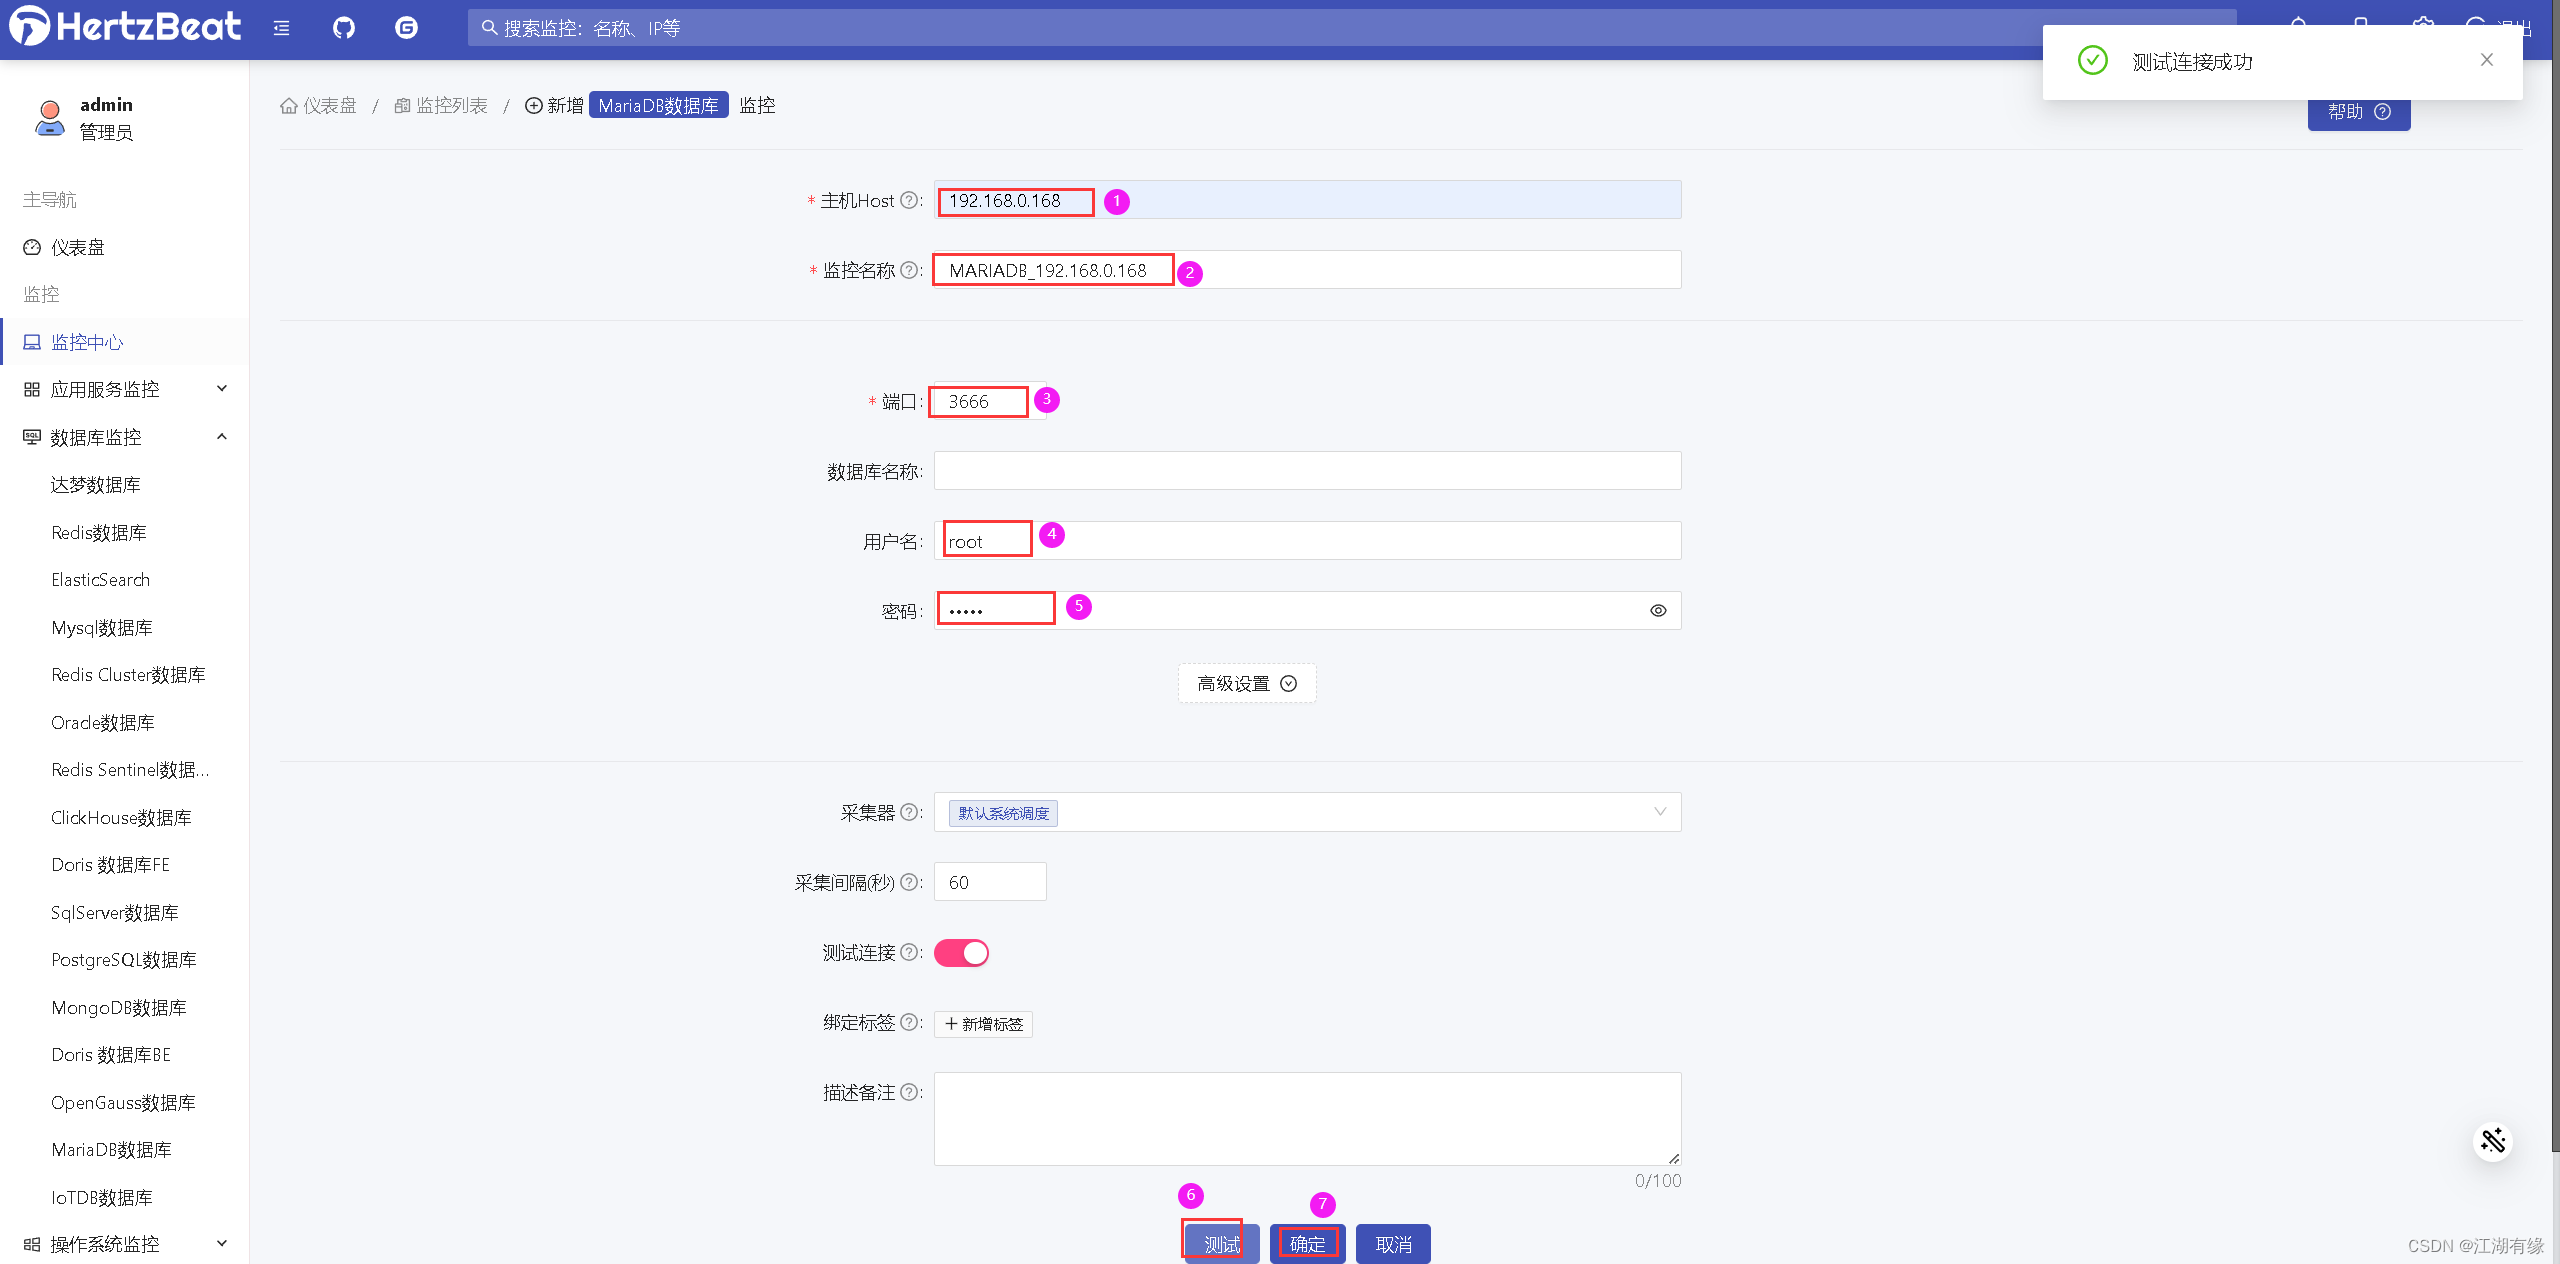Click the top monitor search box
This screenshot has height=1264, width=2560.
click(x=1352, y=28)
